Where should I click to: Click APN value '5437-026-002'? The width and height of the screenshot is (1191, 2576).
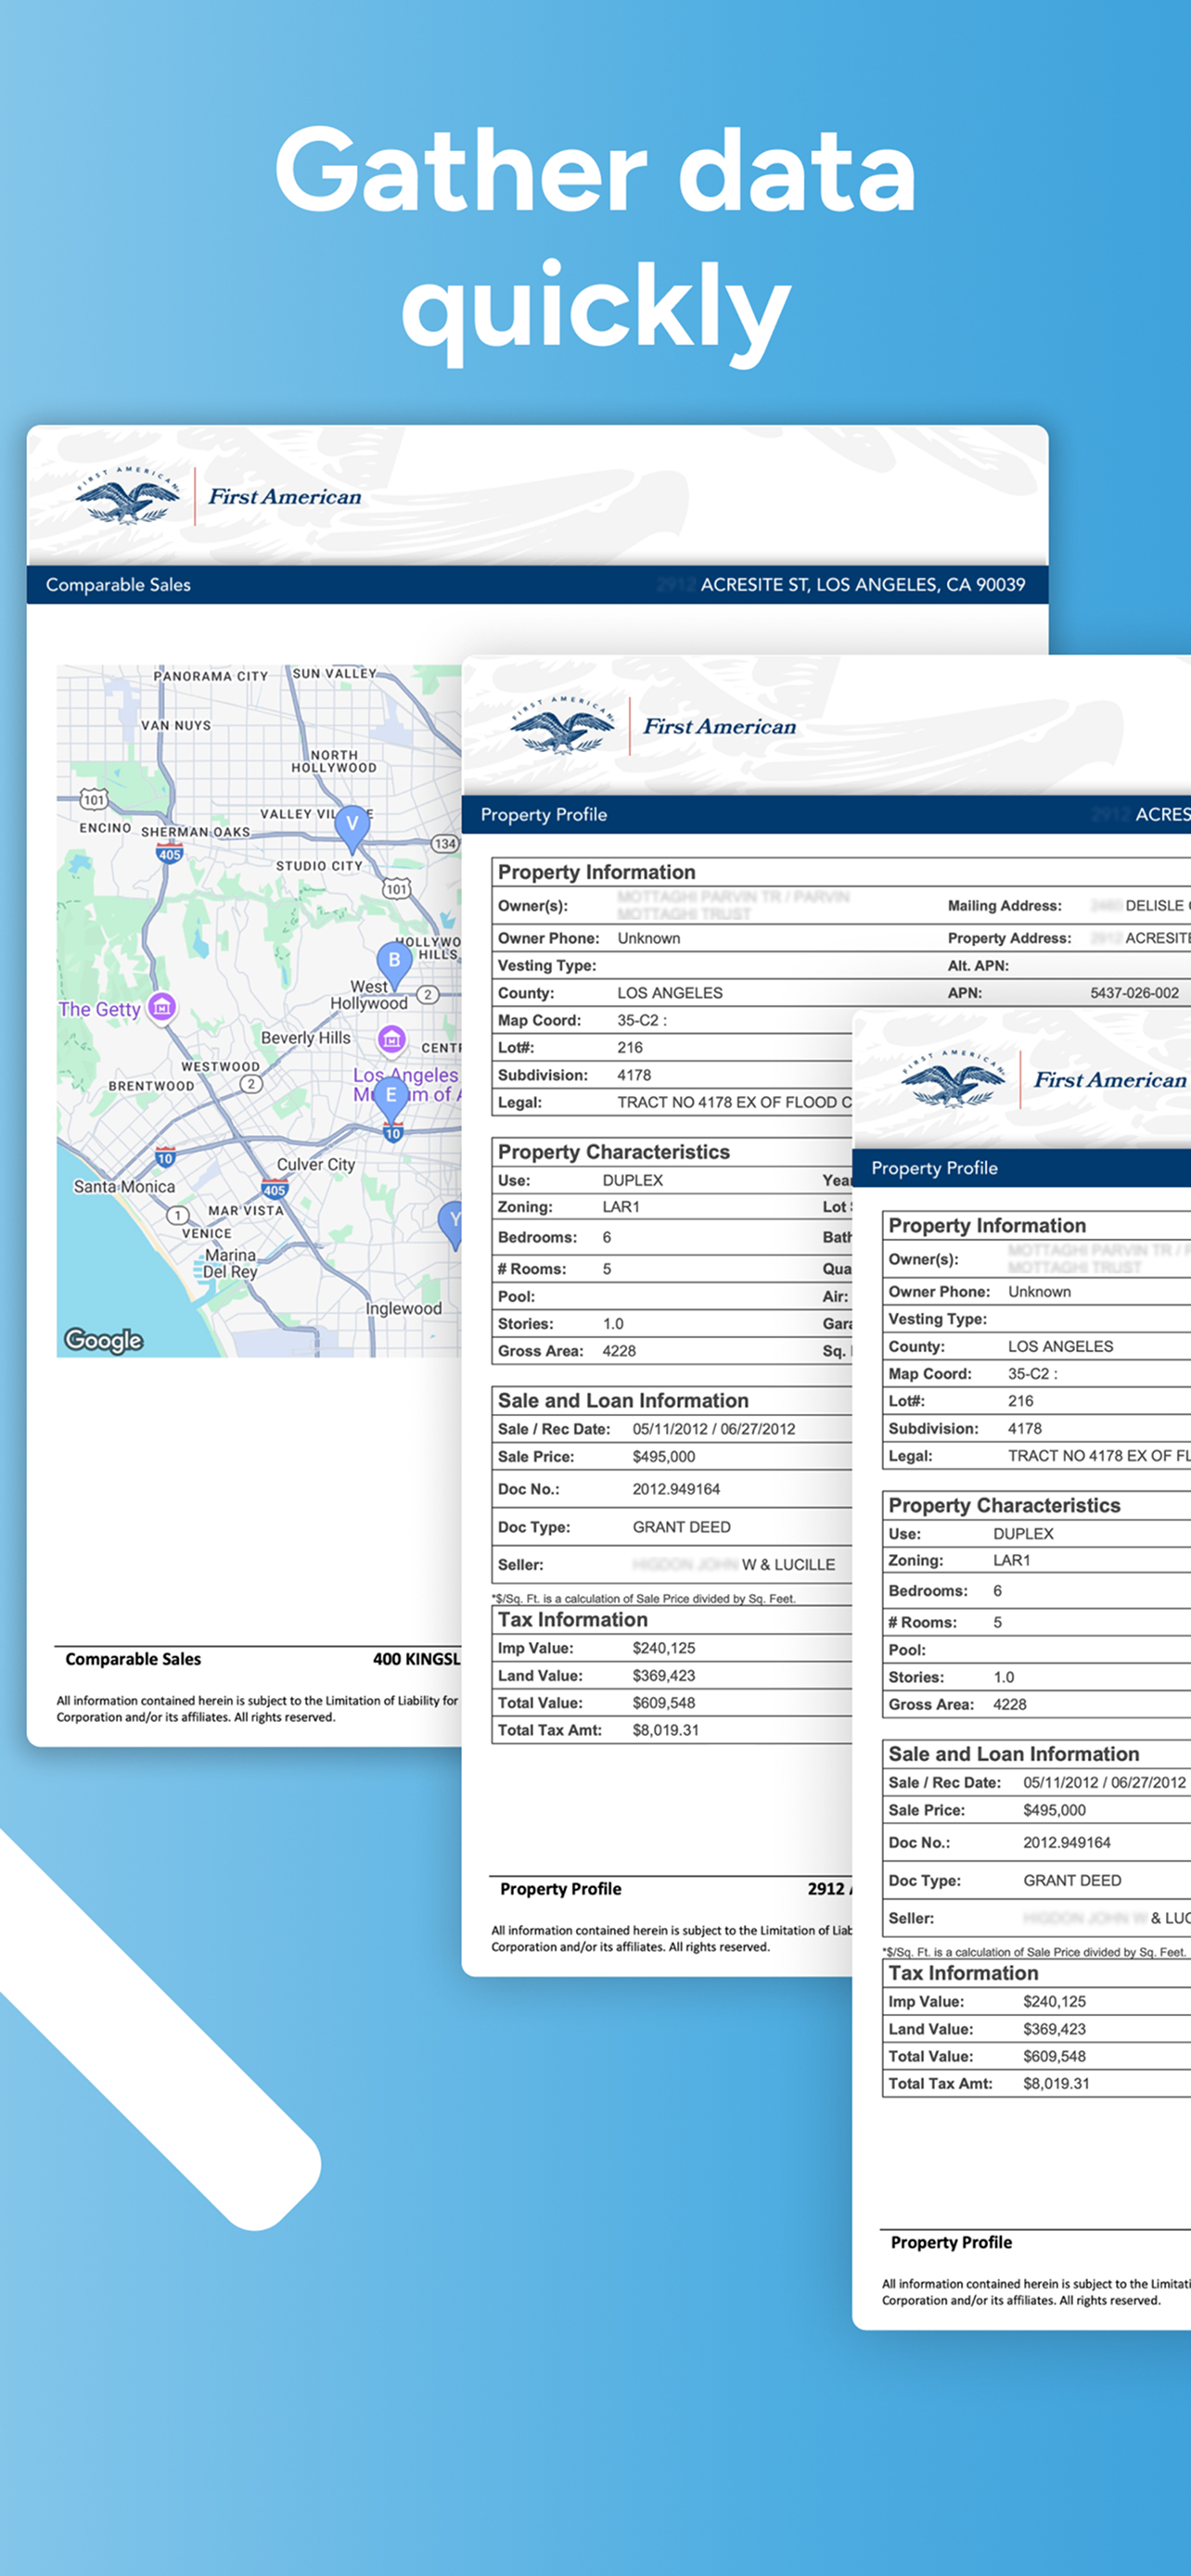click(1134, 992)
